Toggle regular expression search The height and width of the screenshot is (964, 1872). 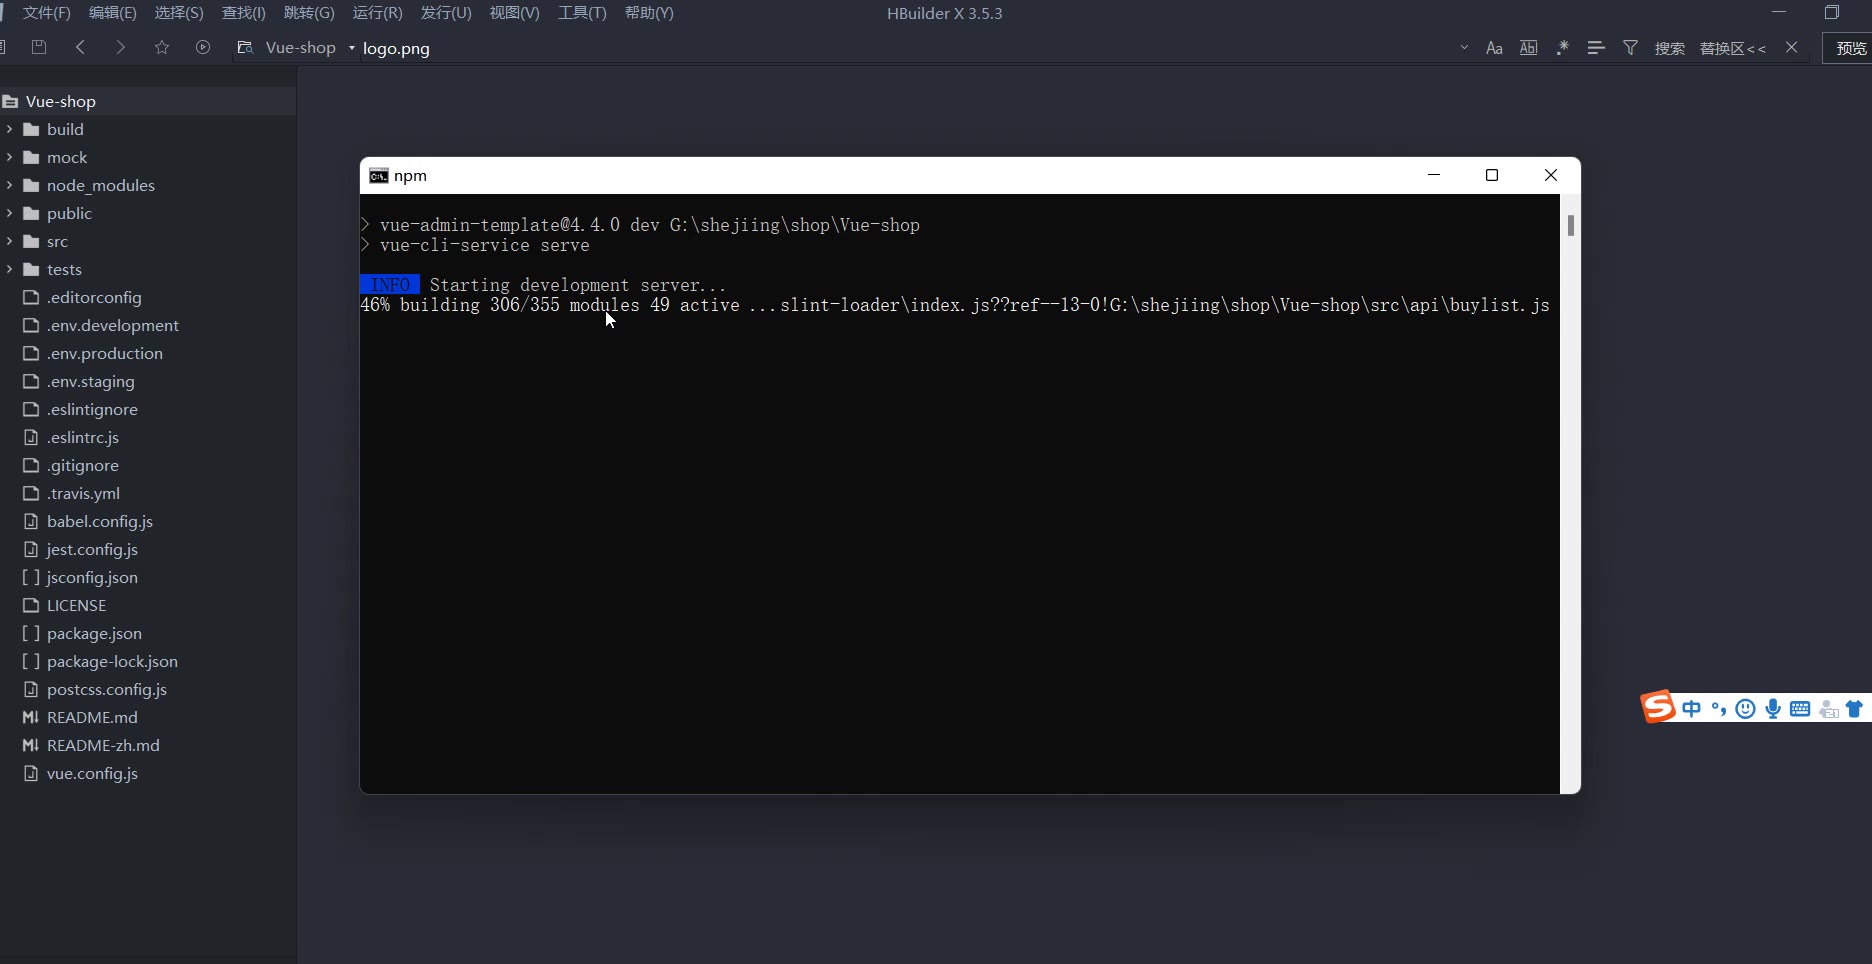1562,47
